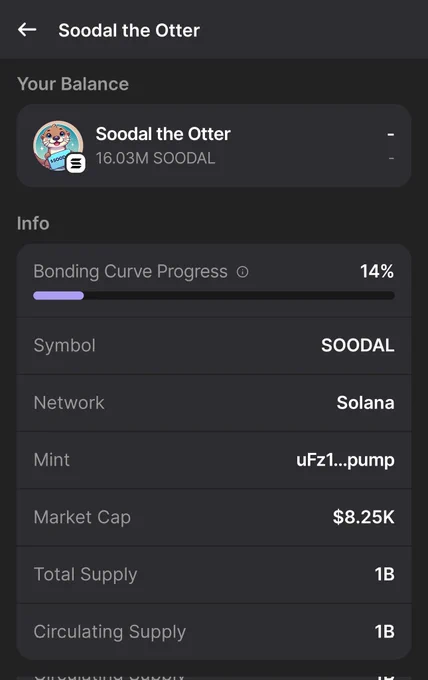Tap the 16.03M SOODAL balance amount
This screenshot has width=428, height=680.
155,158
